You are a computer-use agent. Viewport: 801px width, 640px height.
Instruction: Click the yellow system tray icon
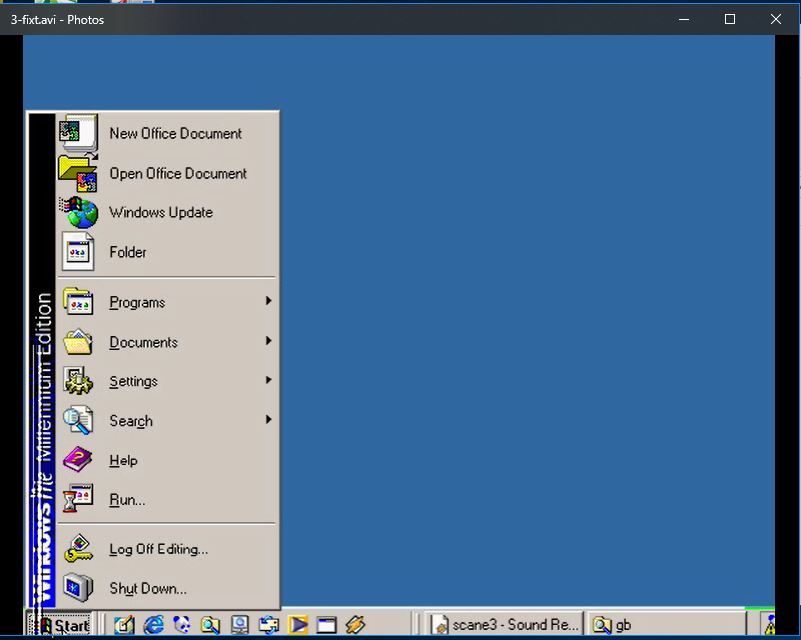769,624
